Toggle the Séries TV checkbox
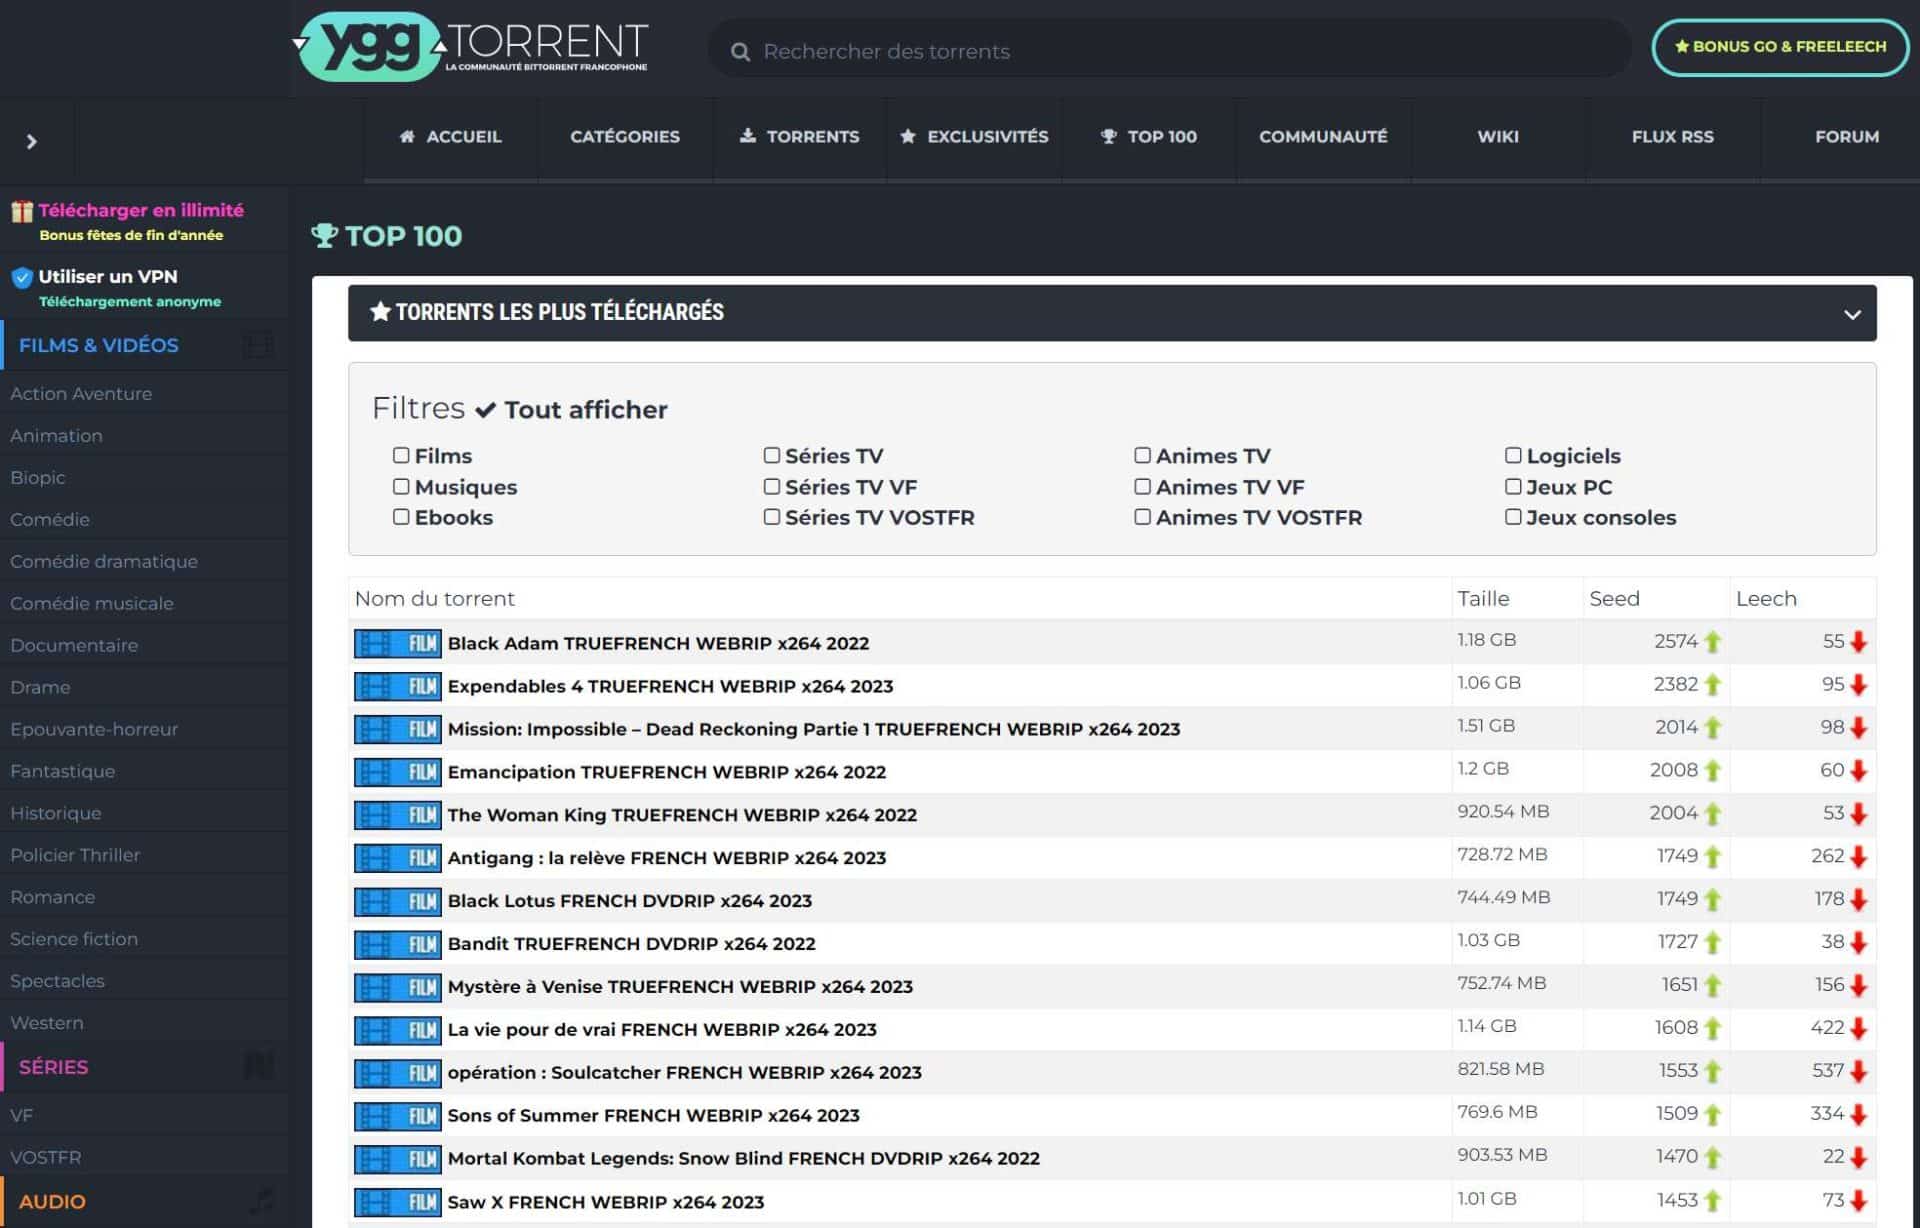This screenshot has width=1920, height=1228. [x=772, y=455]
